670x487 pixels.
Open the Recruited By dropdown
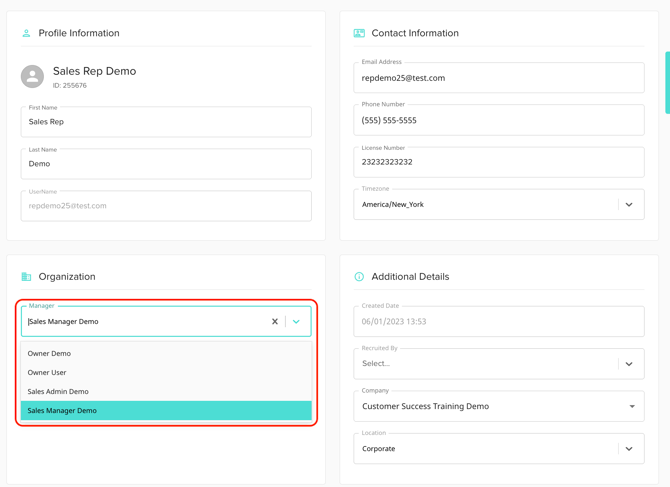click(629, 364)
